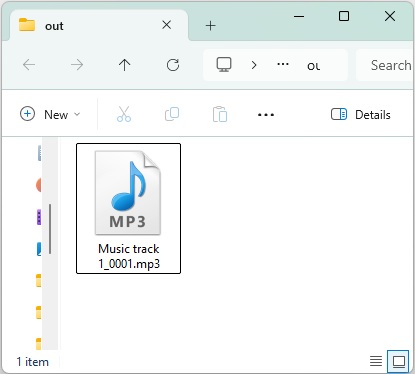
Task: Expand the breadcrumb chevron after the monitor
Action: pyautogui.click(x=254, y=65)
